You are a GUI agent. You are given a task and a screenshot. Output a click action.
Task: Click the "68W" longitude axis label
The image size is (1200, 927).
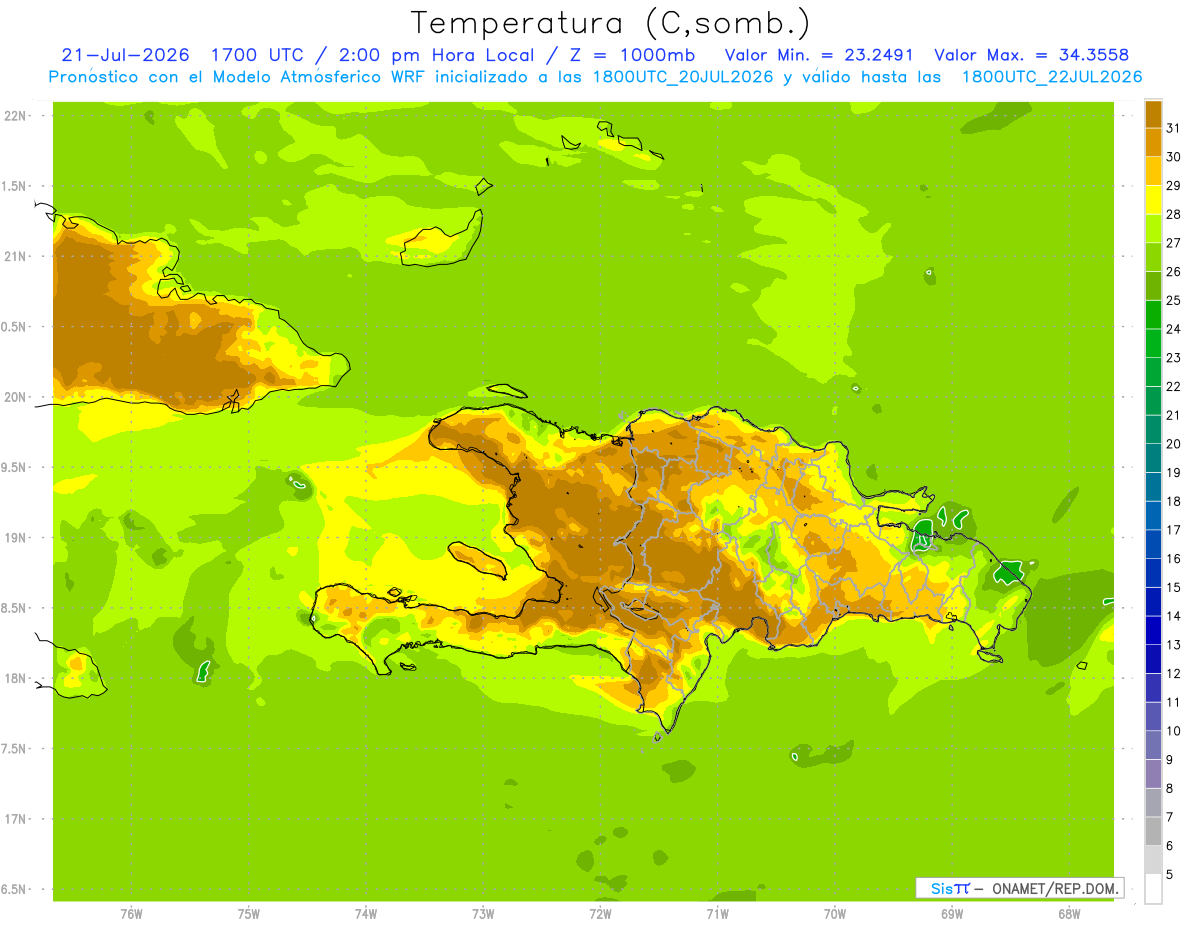click(1069, 914)
